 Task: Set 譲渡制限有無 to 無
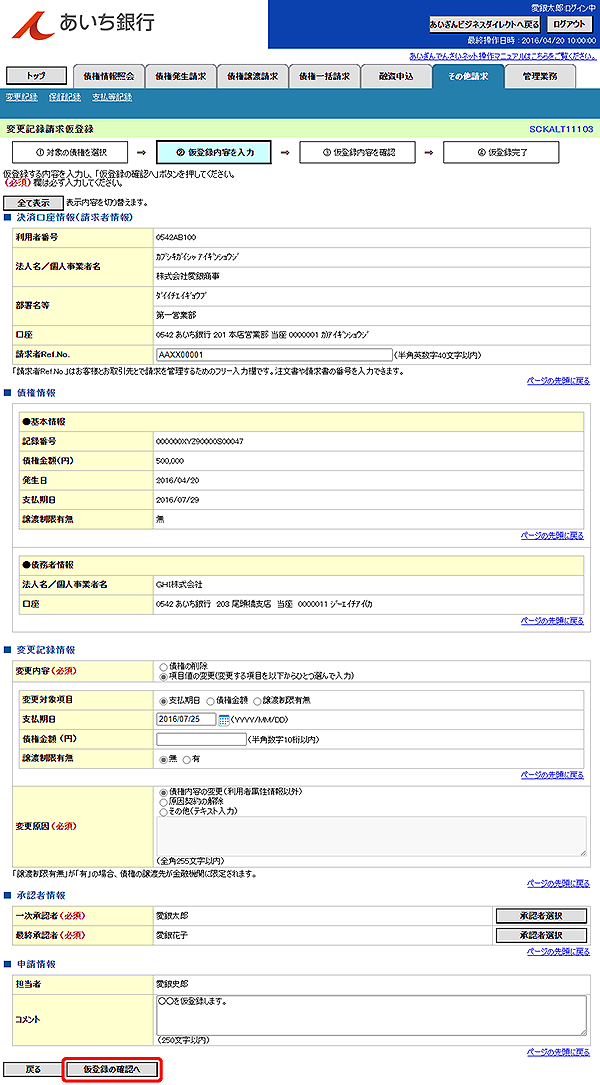(x=164, y=759)
